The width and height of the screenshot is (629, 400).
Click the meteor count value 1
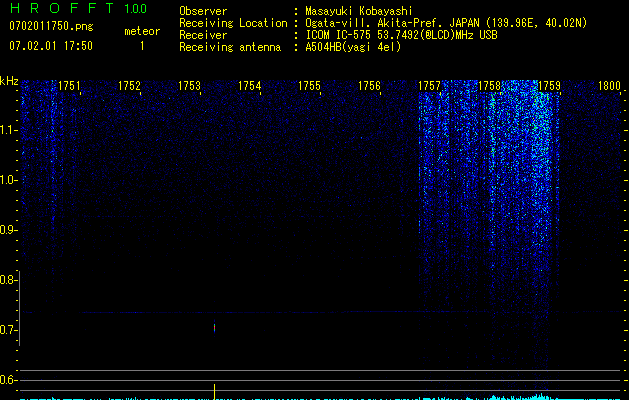(x=142, y=46)
